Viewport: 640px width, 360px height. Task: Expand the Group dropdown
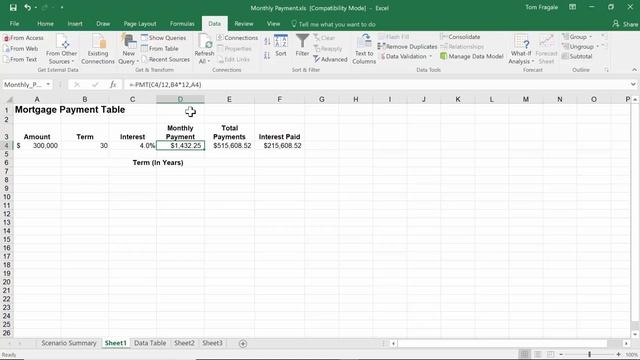pyautogui.click(x=590, y=37)
